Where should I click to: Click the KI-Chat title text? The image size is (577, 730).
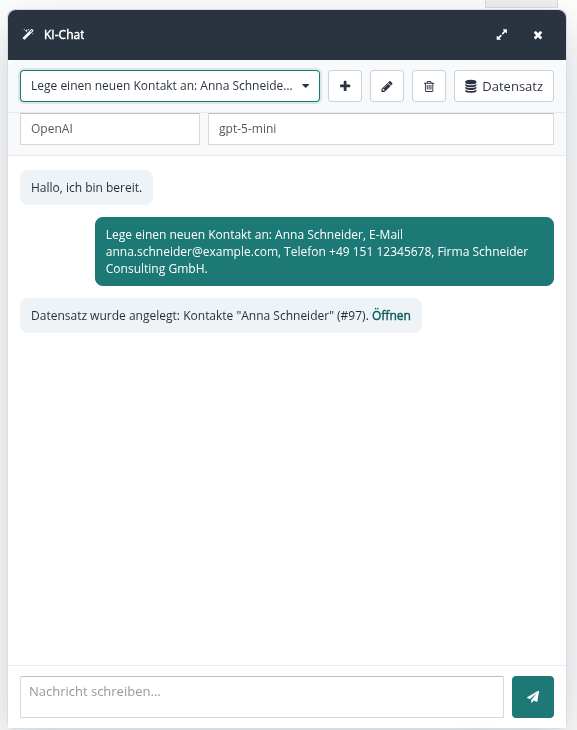pos(64,35)
